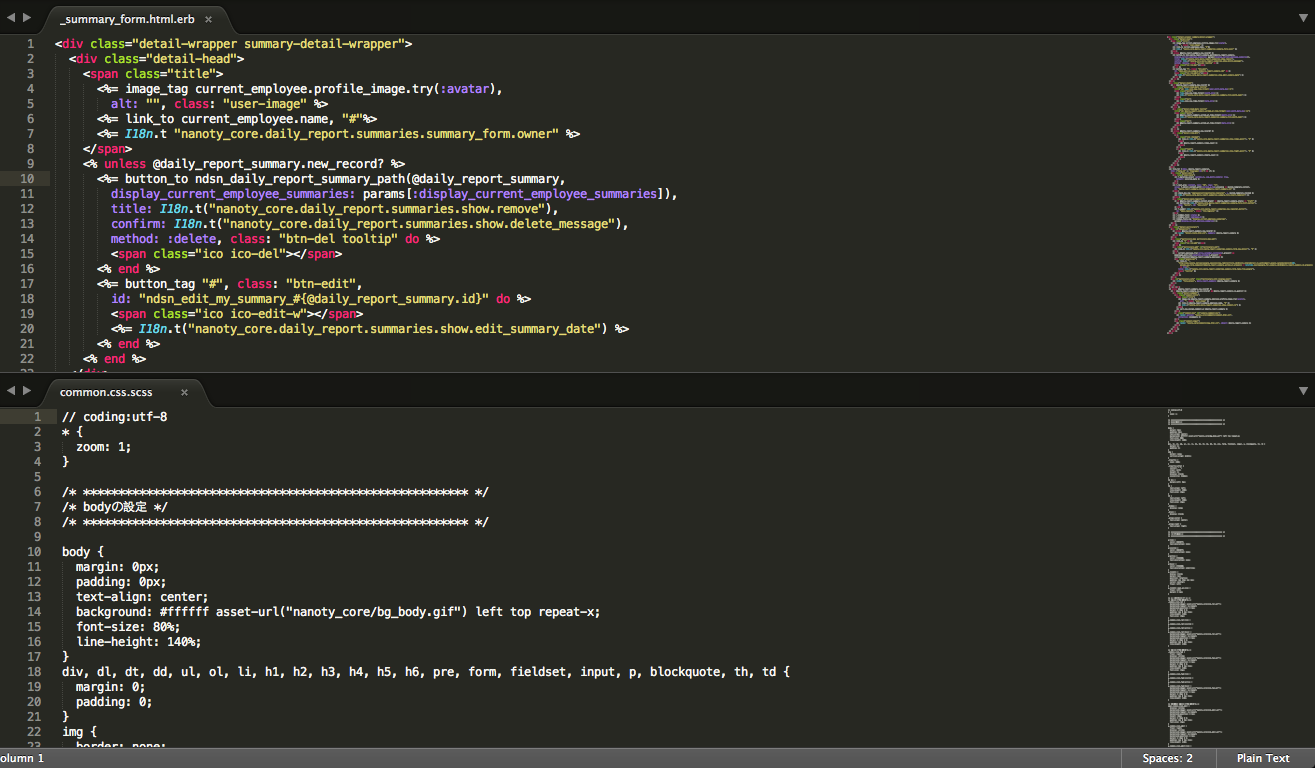Click line number 17 in upper pane
Viewport: 1315px width, 768px height.
pyautogui.click(x=27, y=284)
